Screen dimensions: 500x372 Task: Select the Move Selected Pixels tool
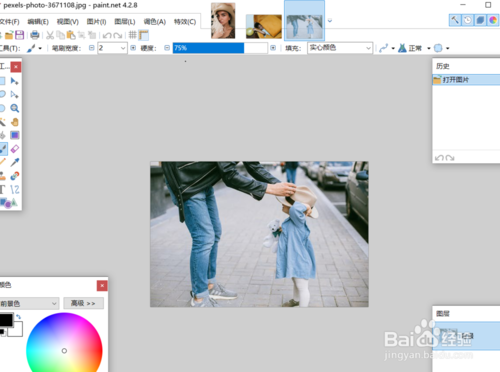pos(14,81)
